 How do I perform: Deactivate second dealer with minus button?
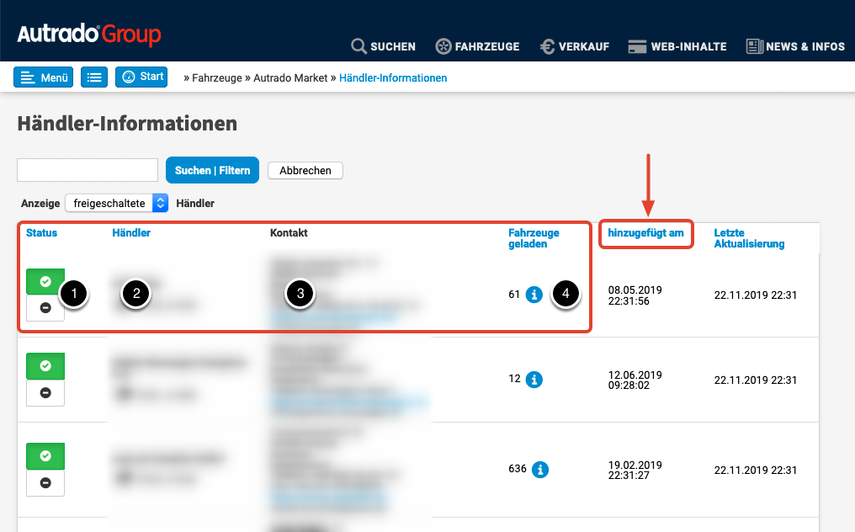pyautogui.click(x=45, y=393)
